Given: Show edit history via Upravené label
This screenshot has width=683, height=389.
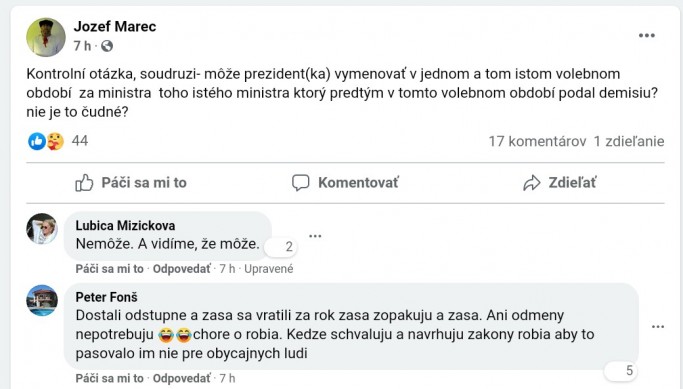Looking at the screenshot, I should 269,269.
